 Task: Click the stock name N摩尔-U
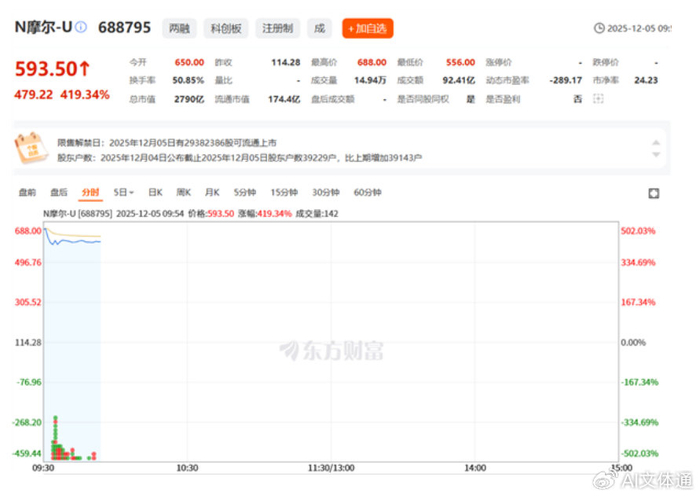[44, 27]
